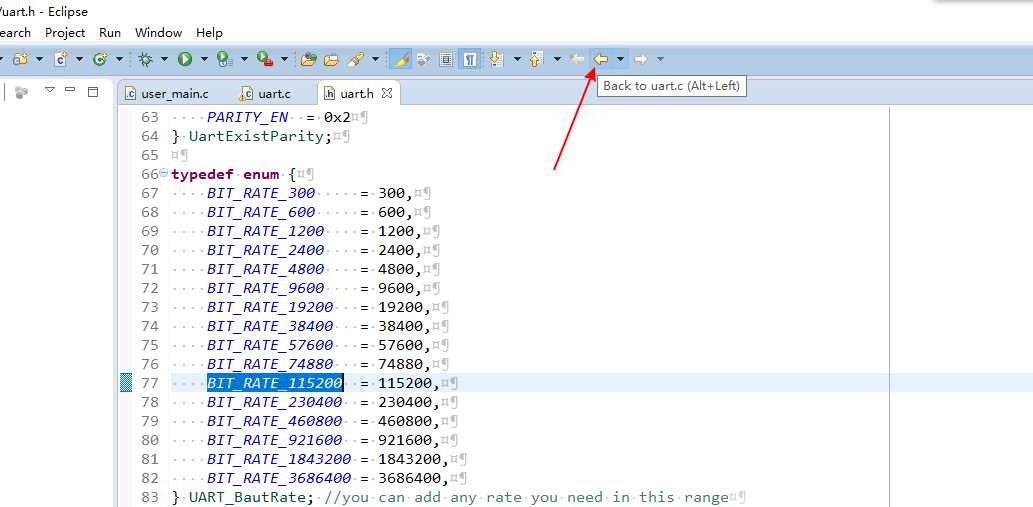Click the New C source file icon
The width and height of the screenshot is (1033, 507).
(x=61, y=59)
